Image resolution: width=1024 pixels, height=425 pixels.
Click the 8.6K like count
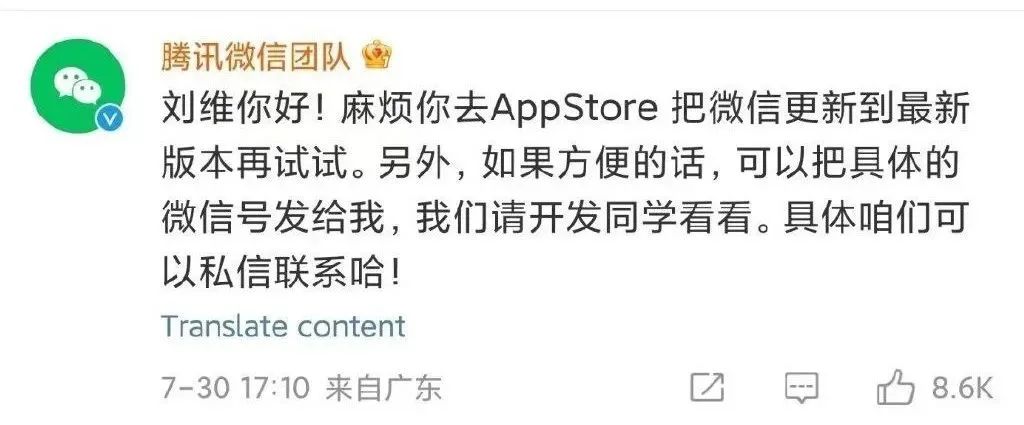click(962, 388)
